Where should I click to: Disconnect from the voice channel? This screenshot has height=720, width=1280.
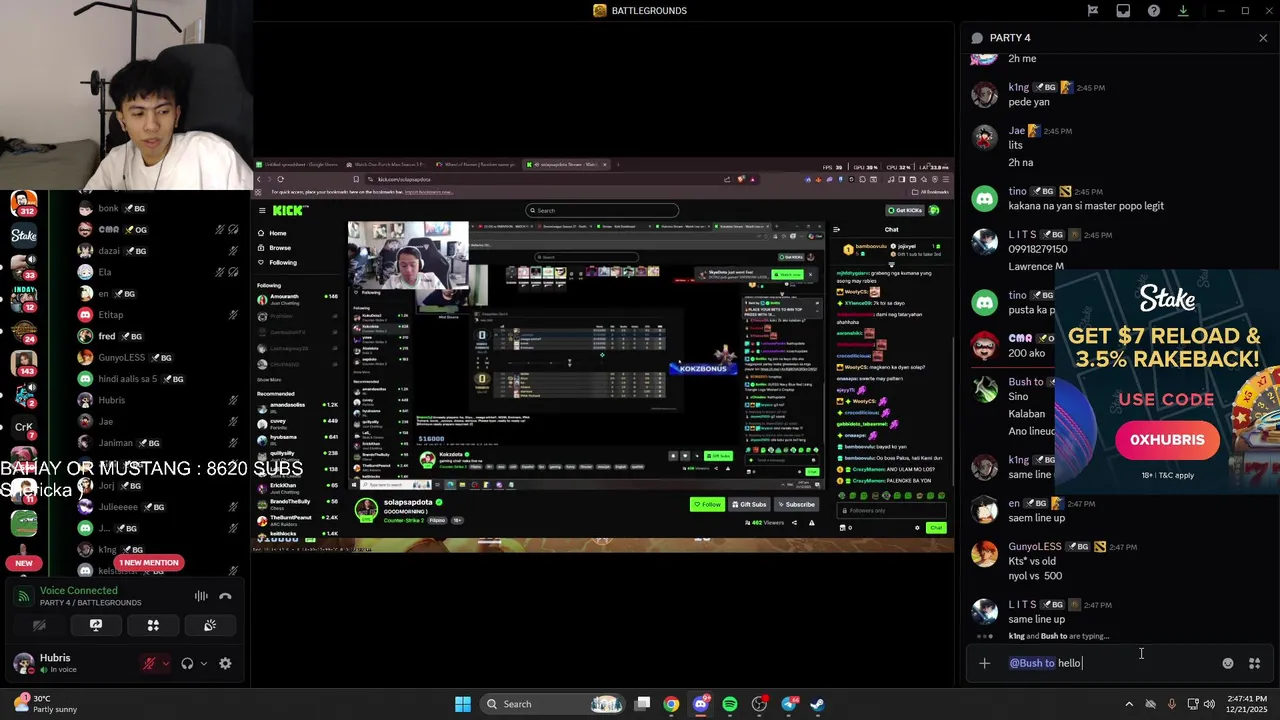[x=226, y=596]
